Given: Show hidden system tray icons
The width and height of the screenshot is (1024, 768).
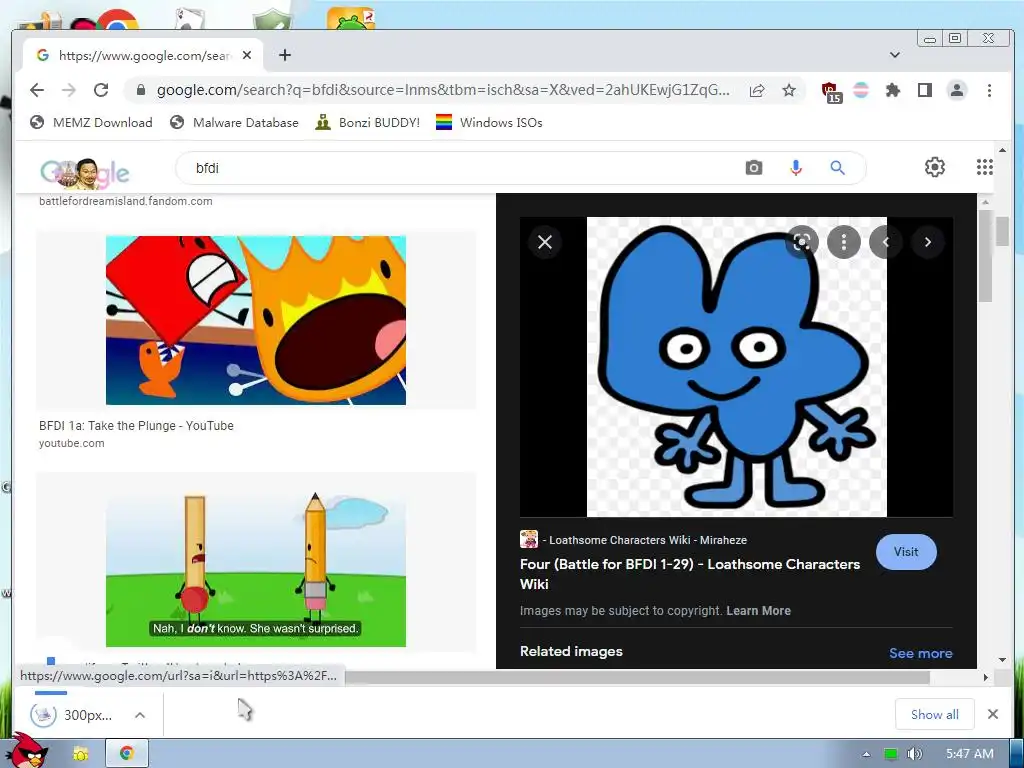Looking at the screenshot, I should [866, 754].
